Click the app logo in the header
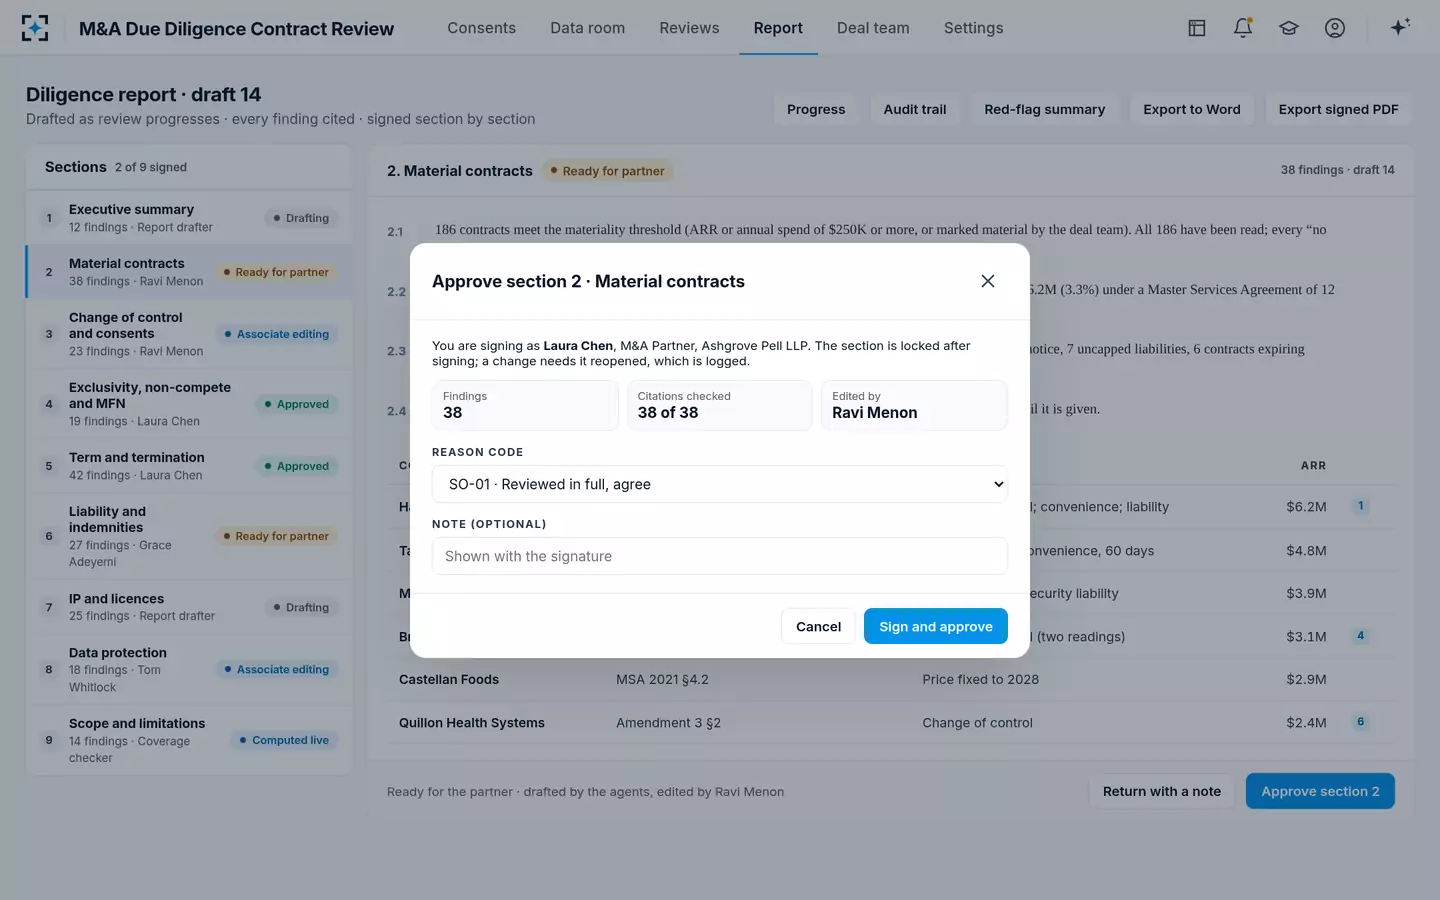Screen dimensions: 1440x900 35,28
